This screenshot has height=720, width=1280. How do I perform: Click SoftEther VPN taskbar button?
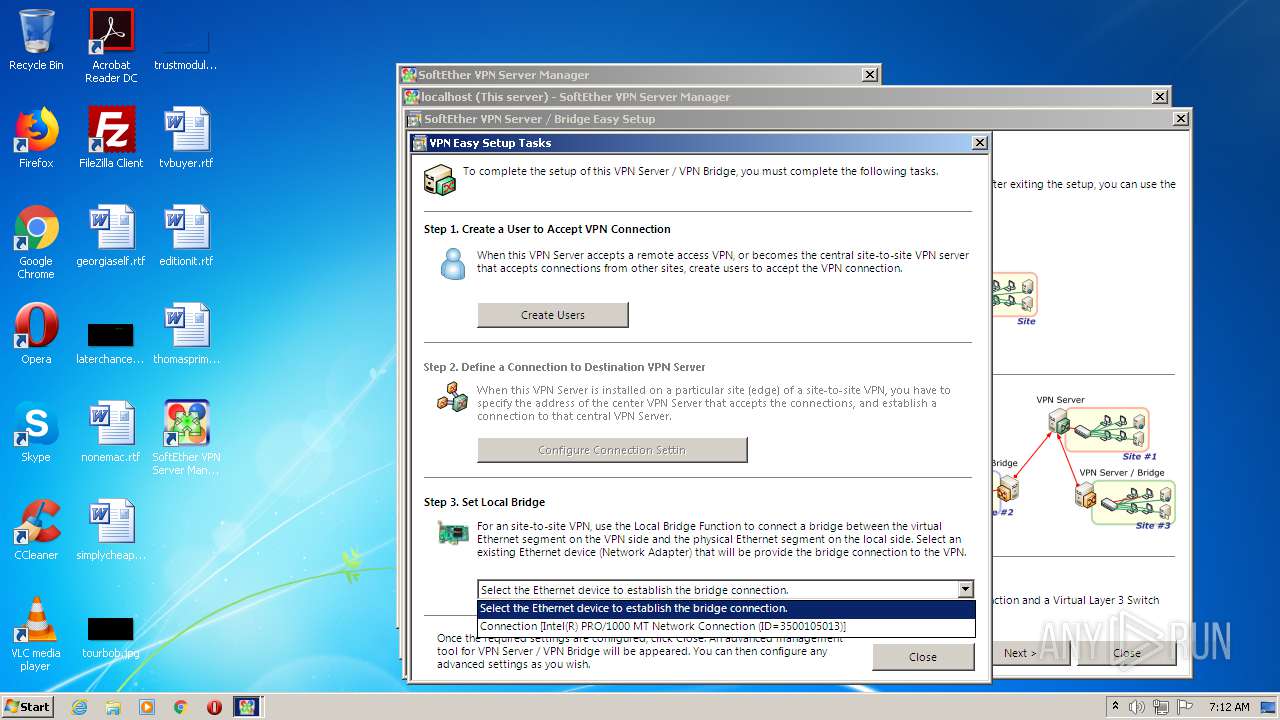(246, 707)
